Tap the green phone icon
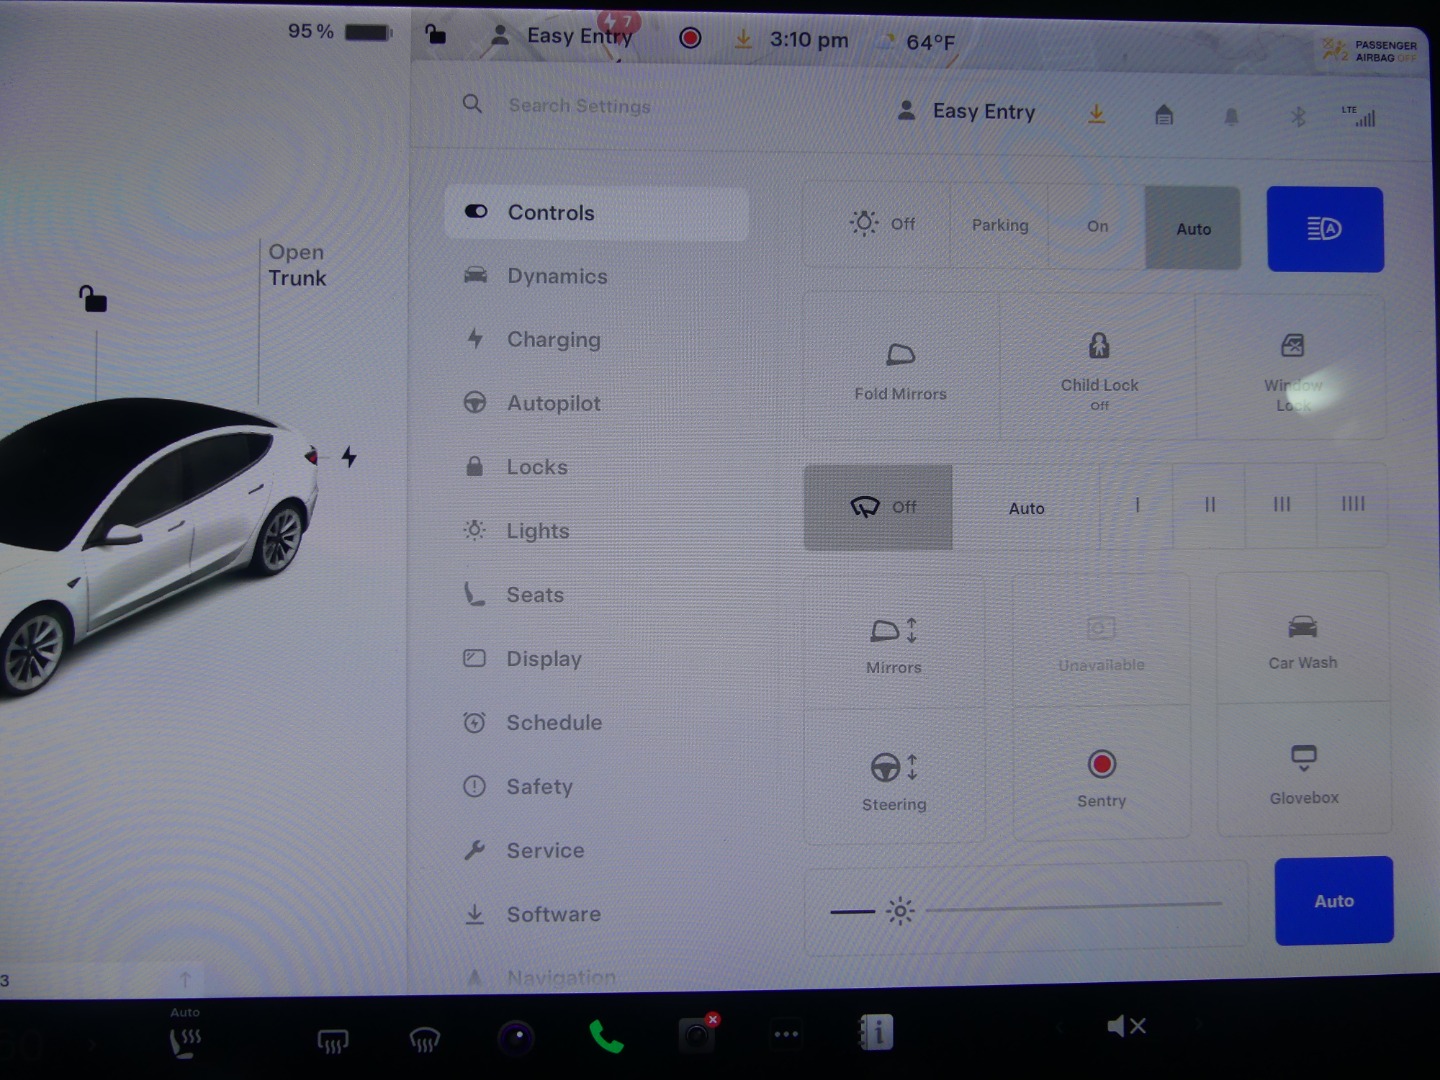 point(605,1037)
